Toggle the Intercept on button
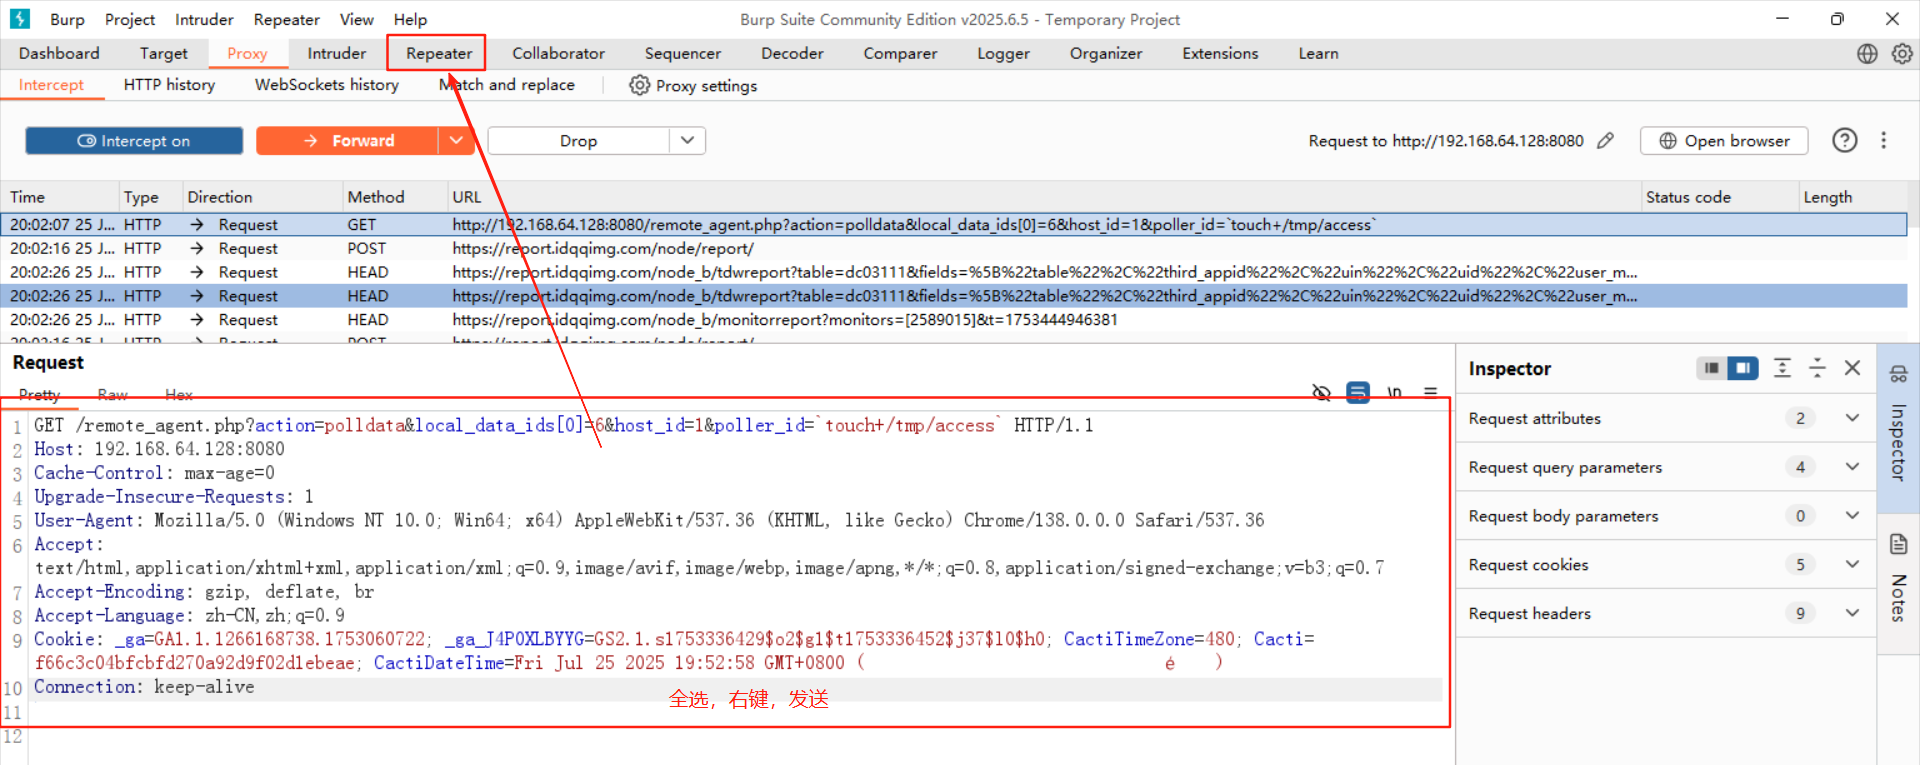The height and width of the screenshot is (765, 1920). point(134,141)
